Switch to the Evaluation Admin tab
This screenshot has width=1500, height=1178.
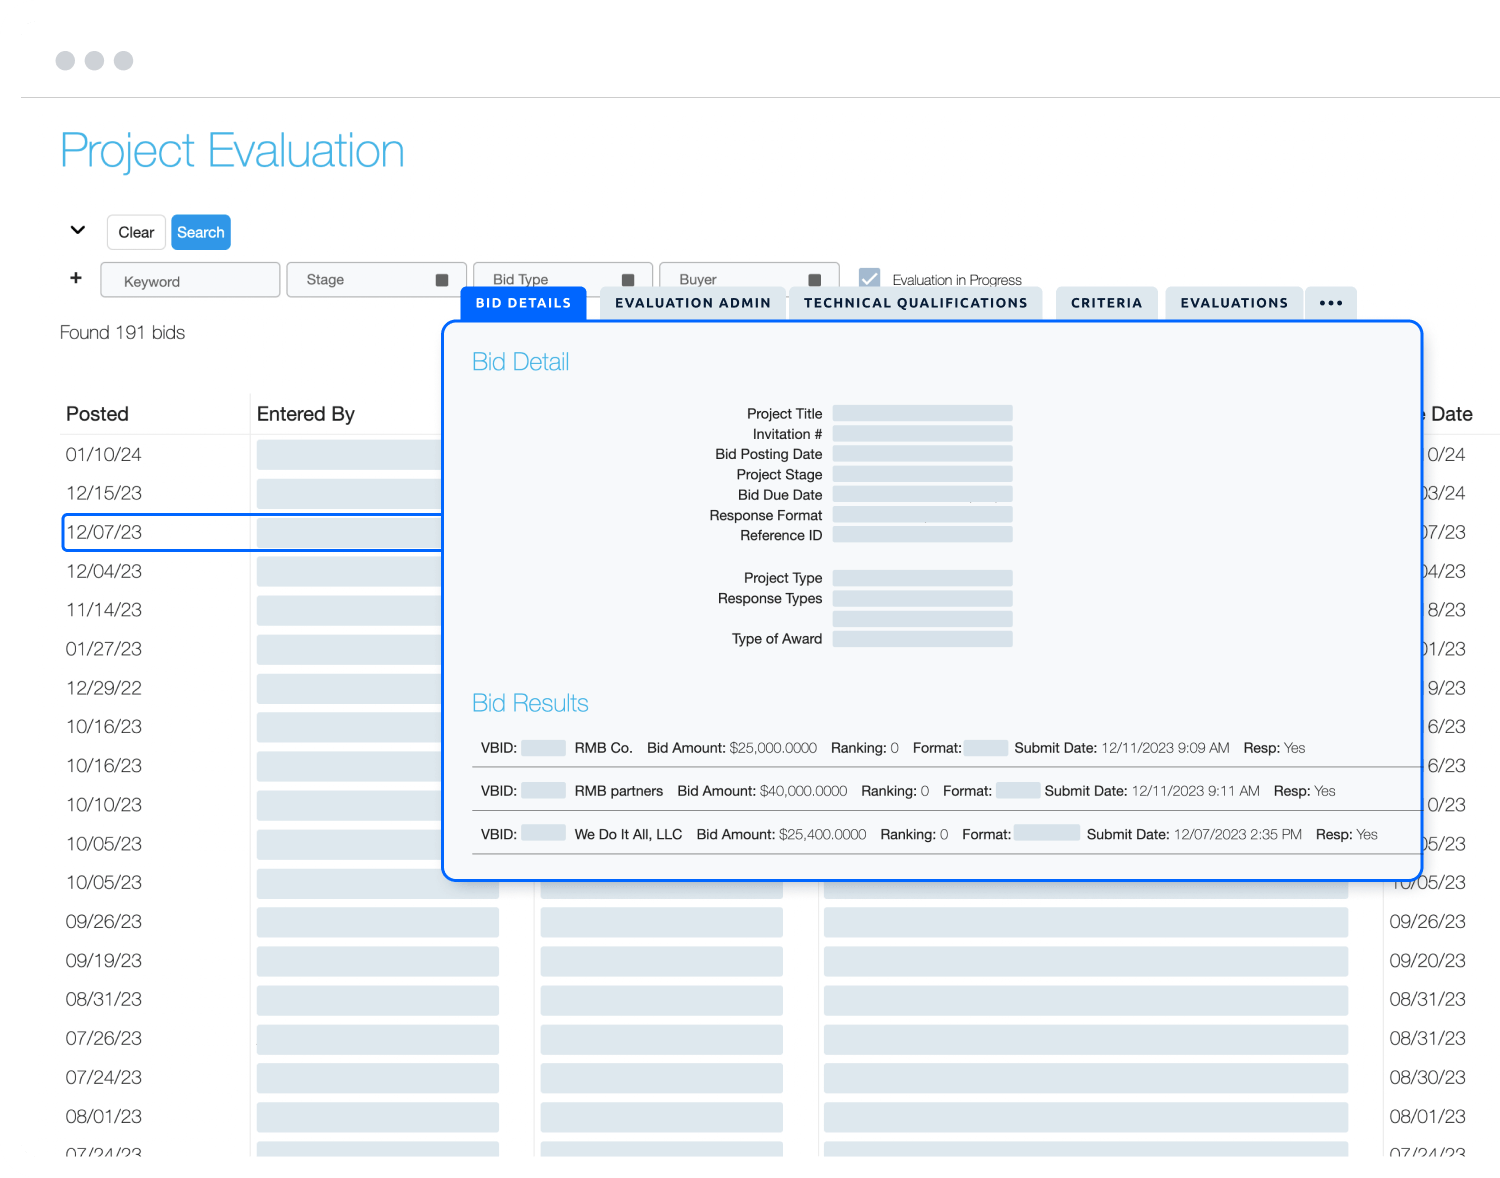pyautogui.click(x=692, y=303)
